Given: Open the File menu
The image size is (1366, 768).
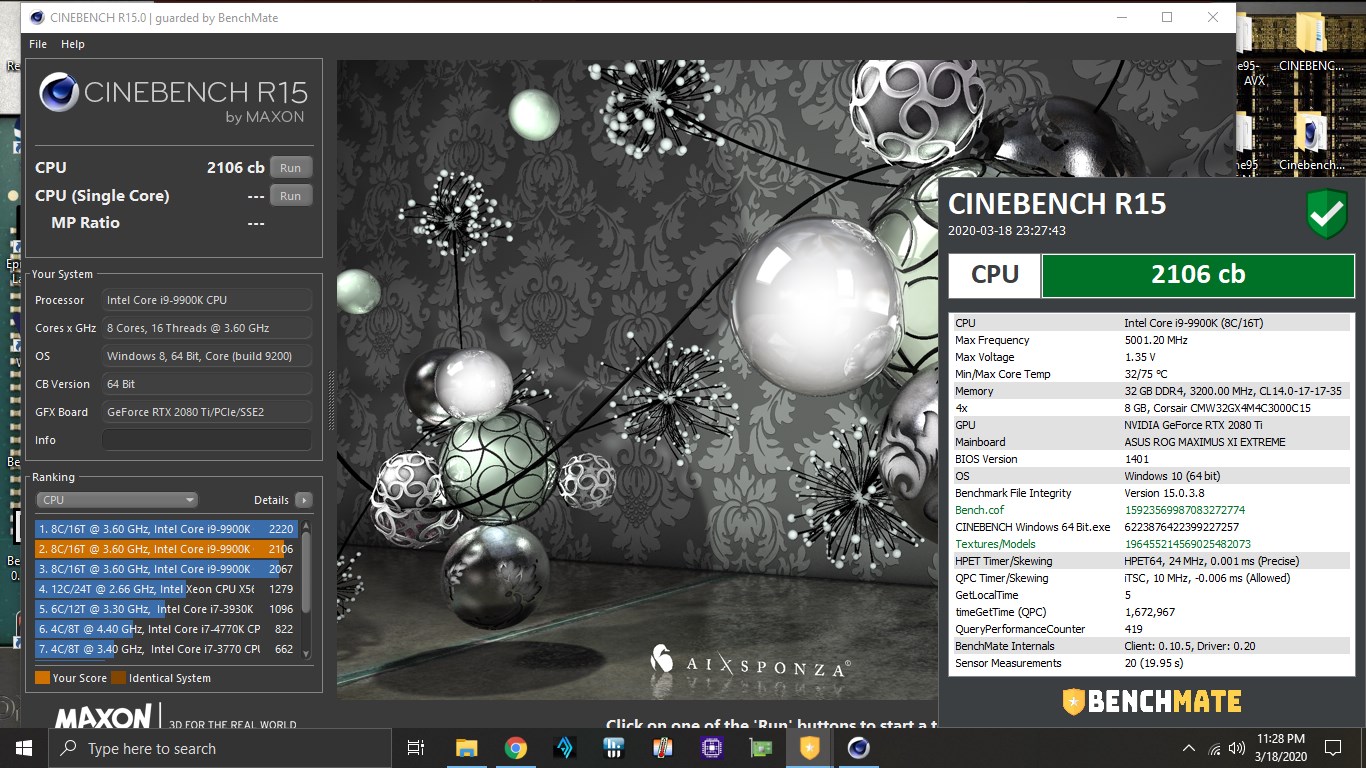Looking at the screenshot, I should click(38, 44).
